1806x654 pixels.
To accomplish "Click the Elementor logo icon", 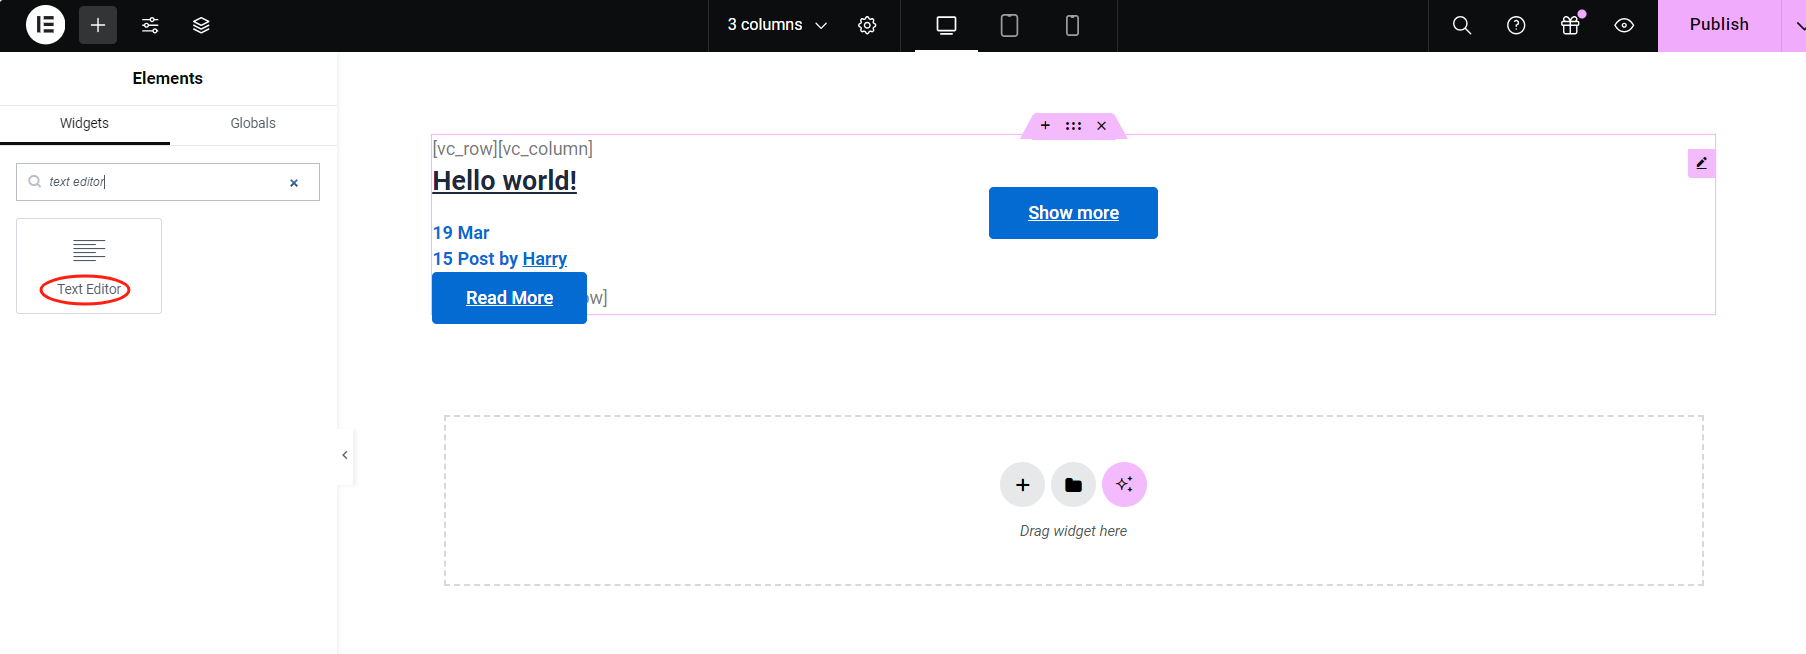I will coord(45,25).
